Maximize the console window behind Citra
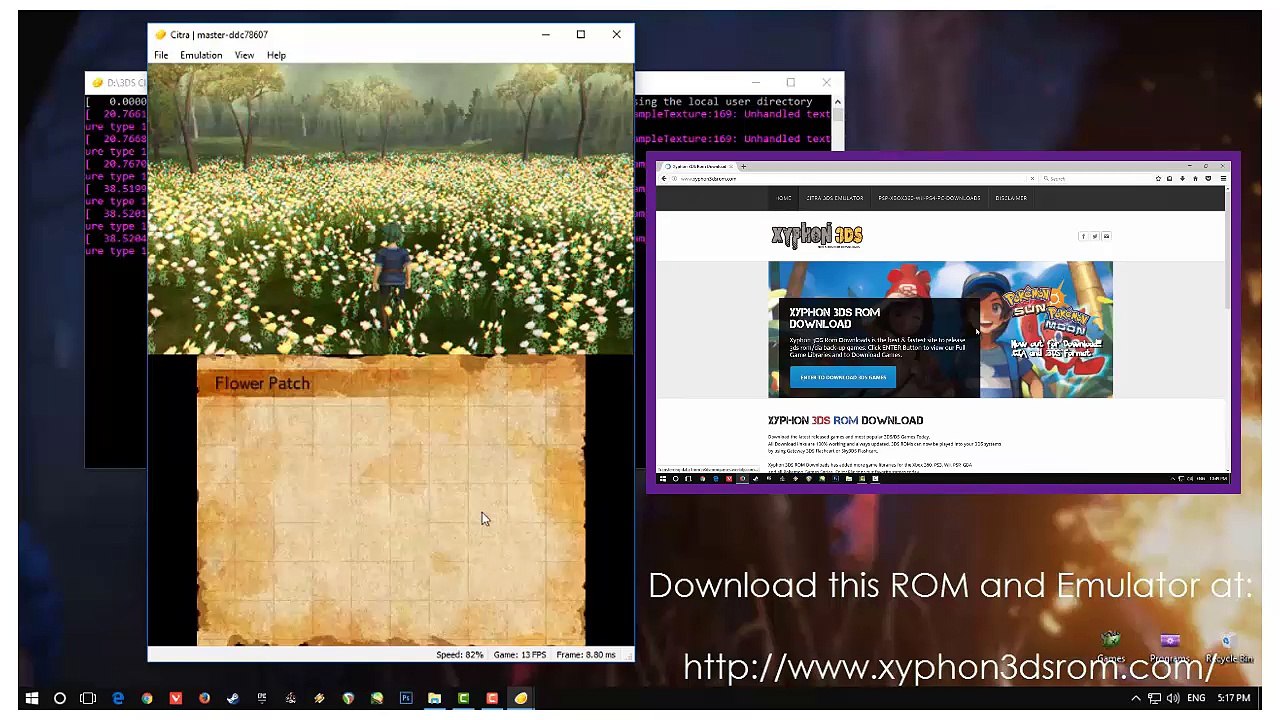Image resolution: width=1280 pixels, height=720 pixels. click(x=790, y=82)
